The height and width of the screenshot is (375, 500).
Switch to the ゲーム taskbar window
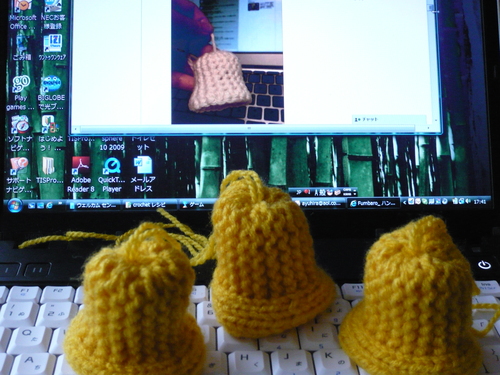click(194, 204)
